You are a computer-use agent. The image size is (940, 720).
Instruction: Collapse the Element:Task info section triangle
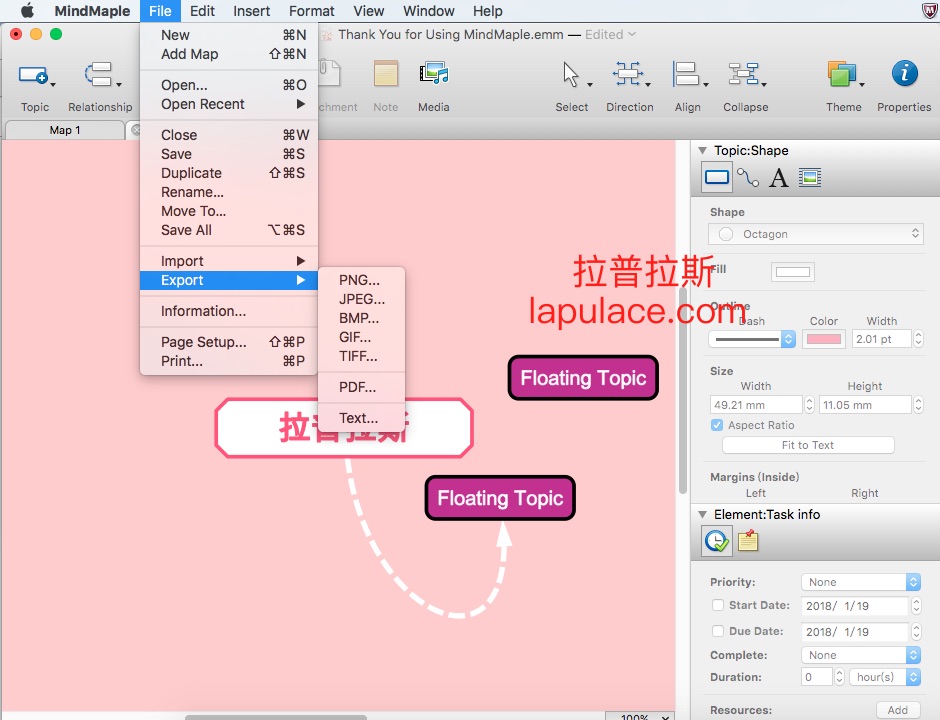(702, 514)
